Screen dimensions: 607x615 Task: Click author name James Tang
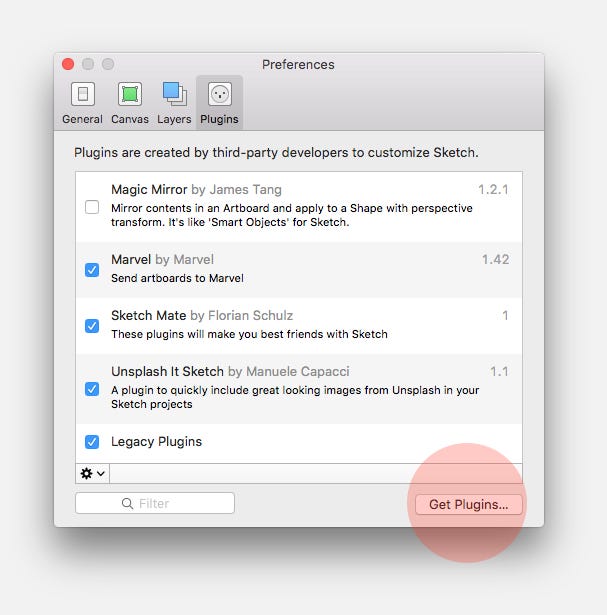(x=245, y=189)
